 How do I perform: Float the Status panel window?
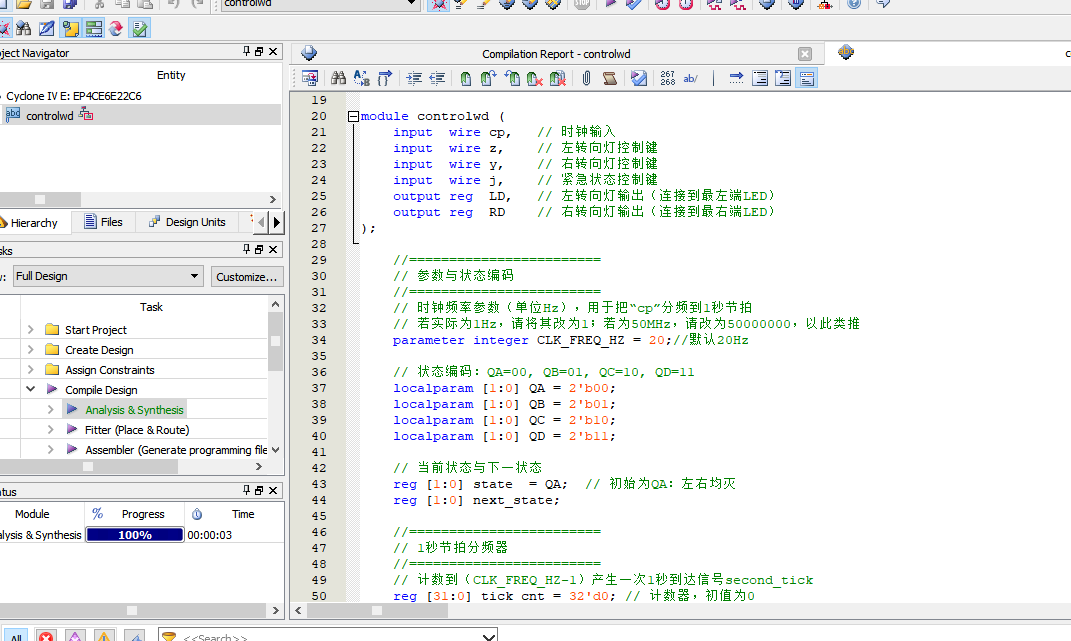pyautogui.click(x=260, y=490)
